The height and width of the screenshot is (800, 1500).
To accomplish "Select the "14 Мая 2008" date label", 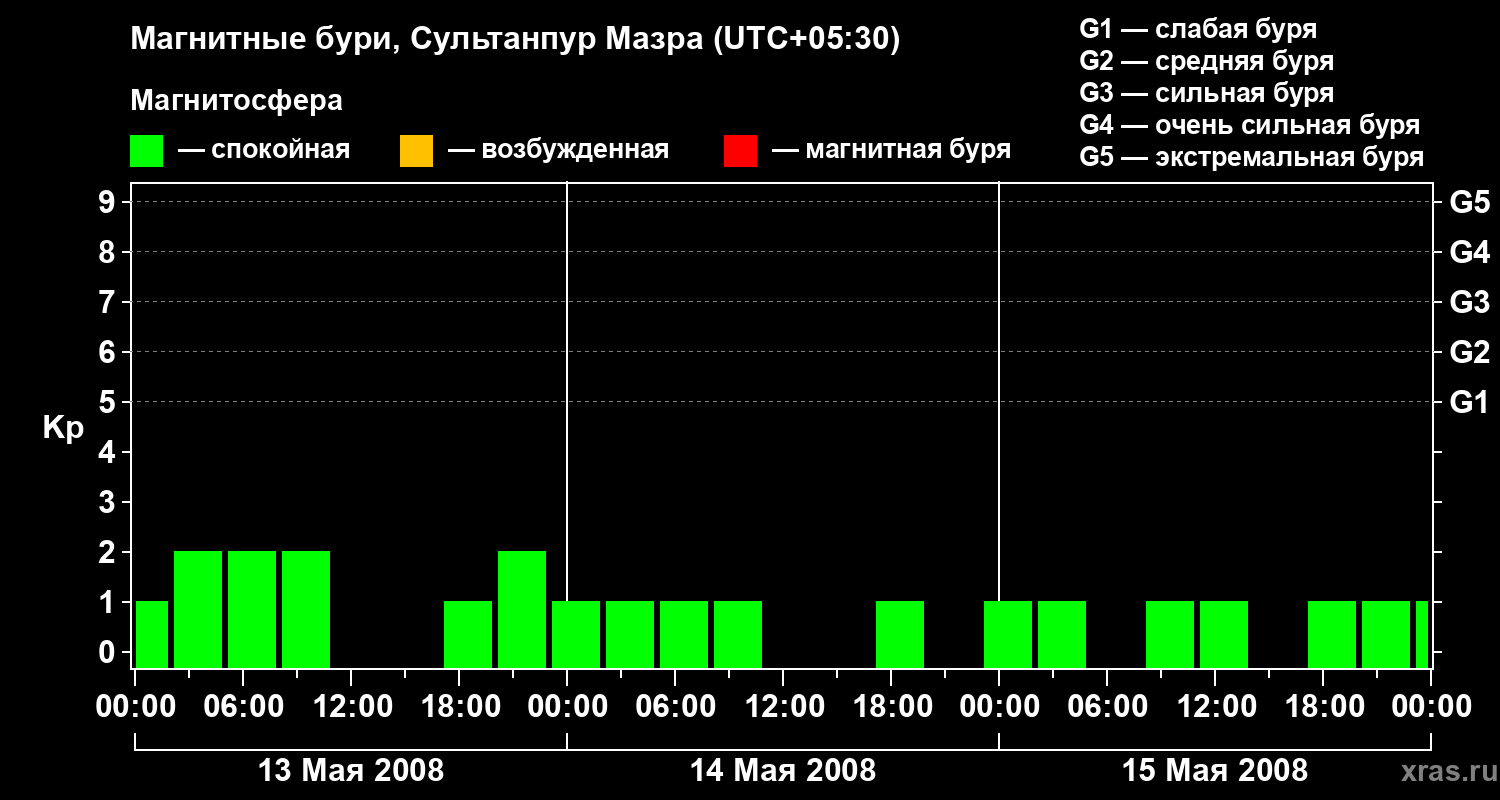I will pyautogui.click(x=783, y=771).
